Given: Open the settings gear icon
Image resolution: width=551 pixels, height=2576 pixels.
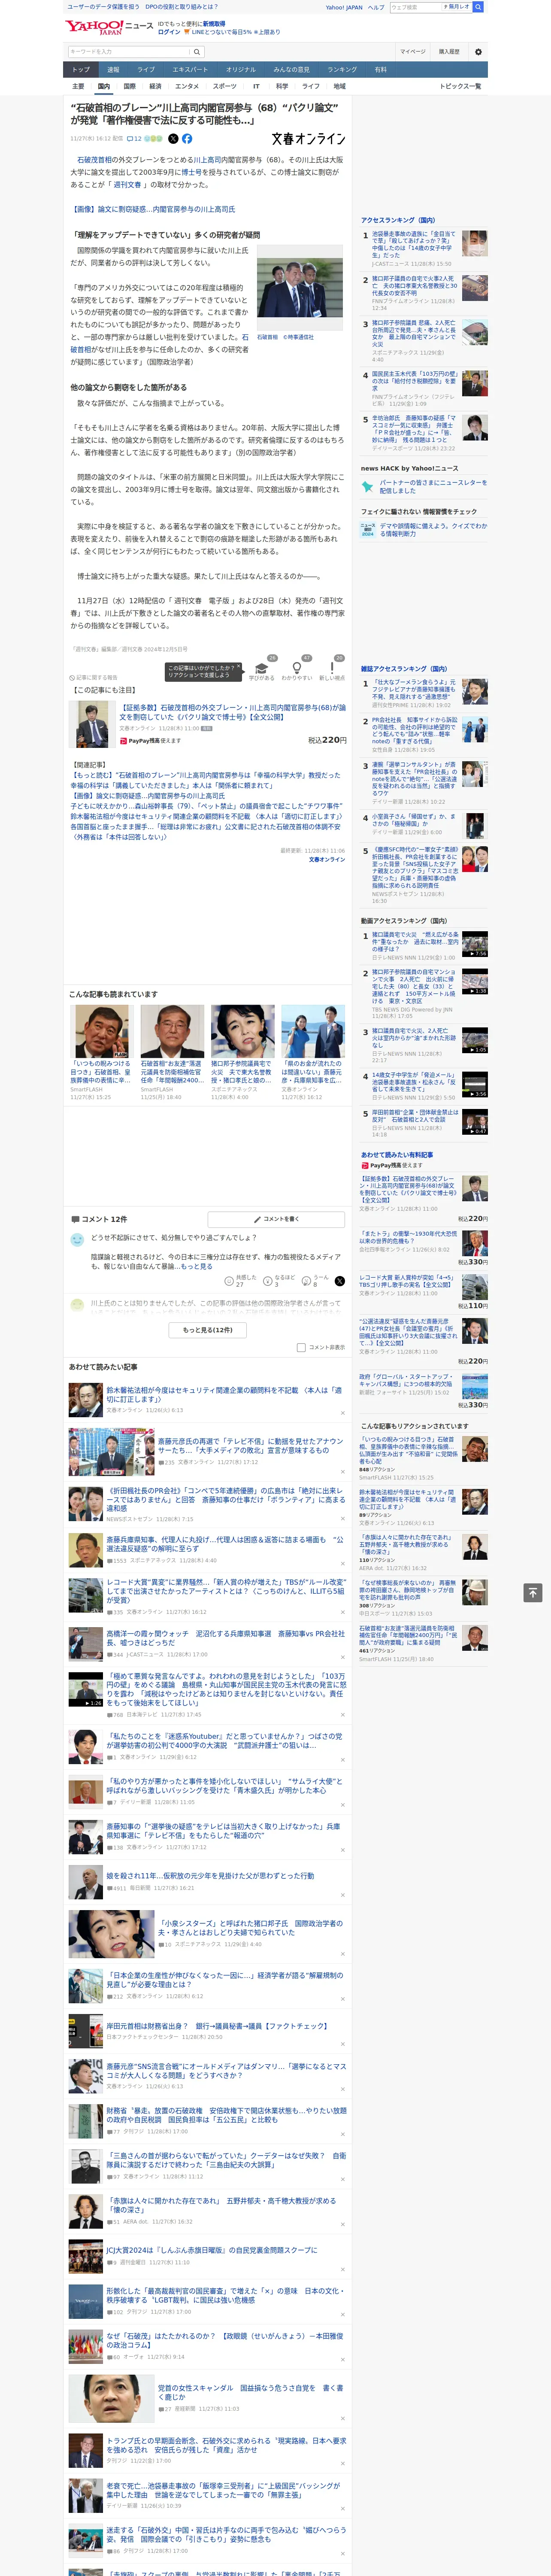Looking at the screenshot, I should [x=478, y=51].
